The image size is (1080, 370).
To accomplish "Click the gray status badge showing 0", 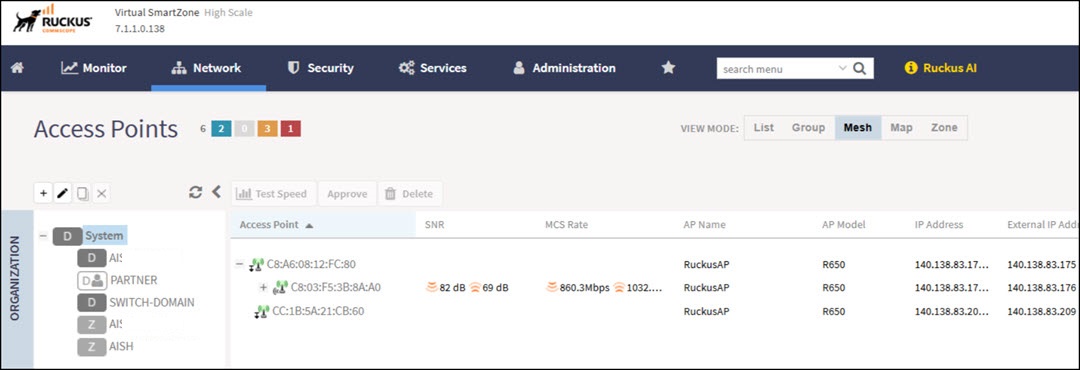I will click(x=245, y=128).
